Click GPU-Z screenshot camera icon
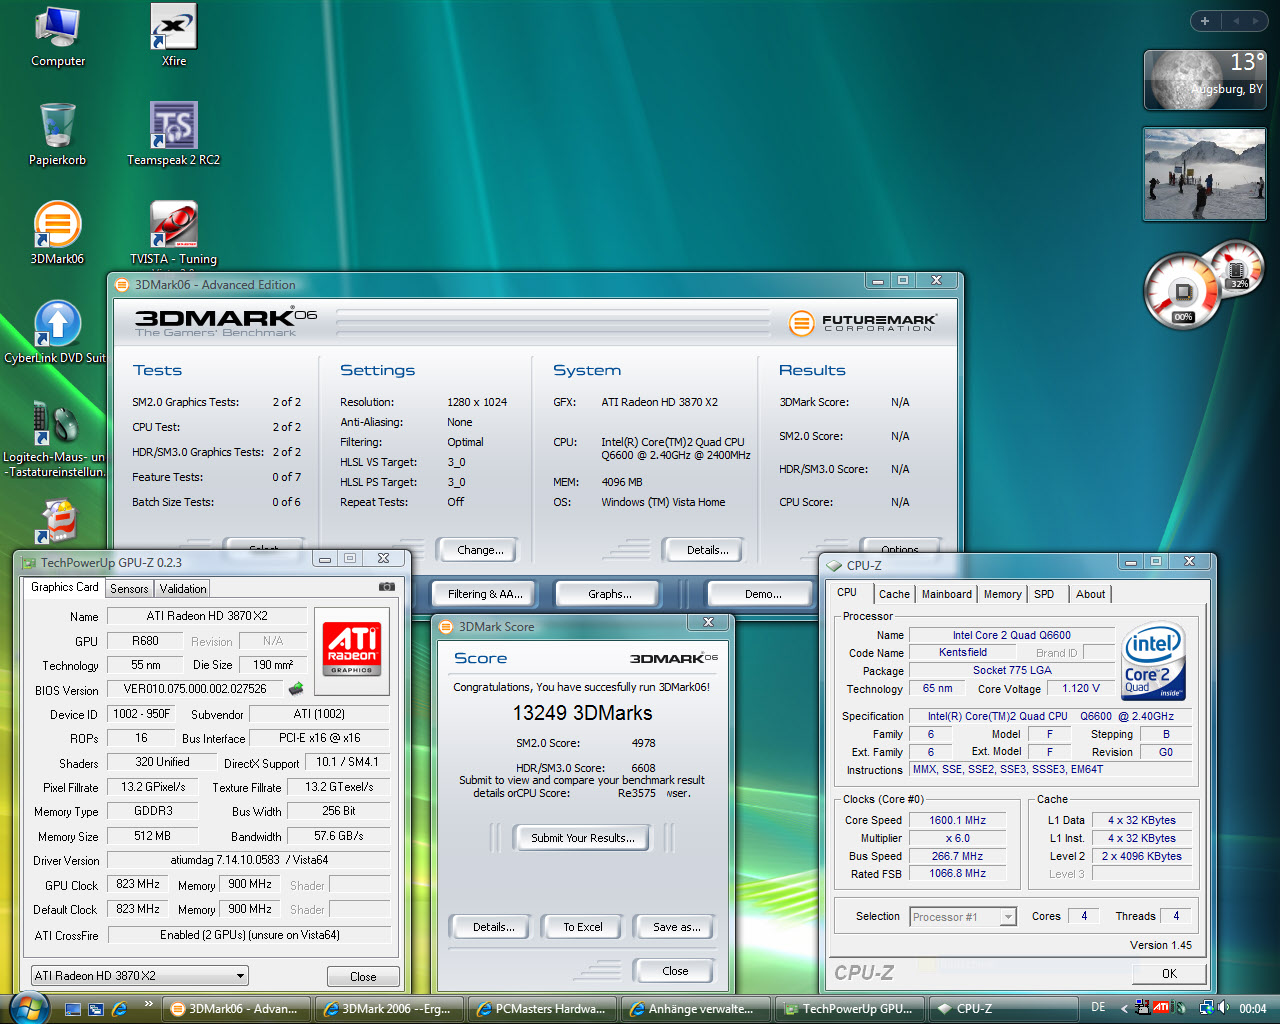The width and height of the screenshot is (1280, 1024). (x=387, y=587)
